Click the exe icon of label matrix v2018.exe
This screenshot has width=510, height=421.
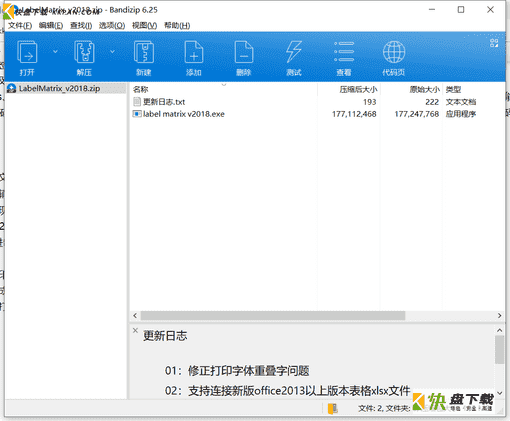(137, 114)
